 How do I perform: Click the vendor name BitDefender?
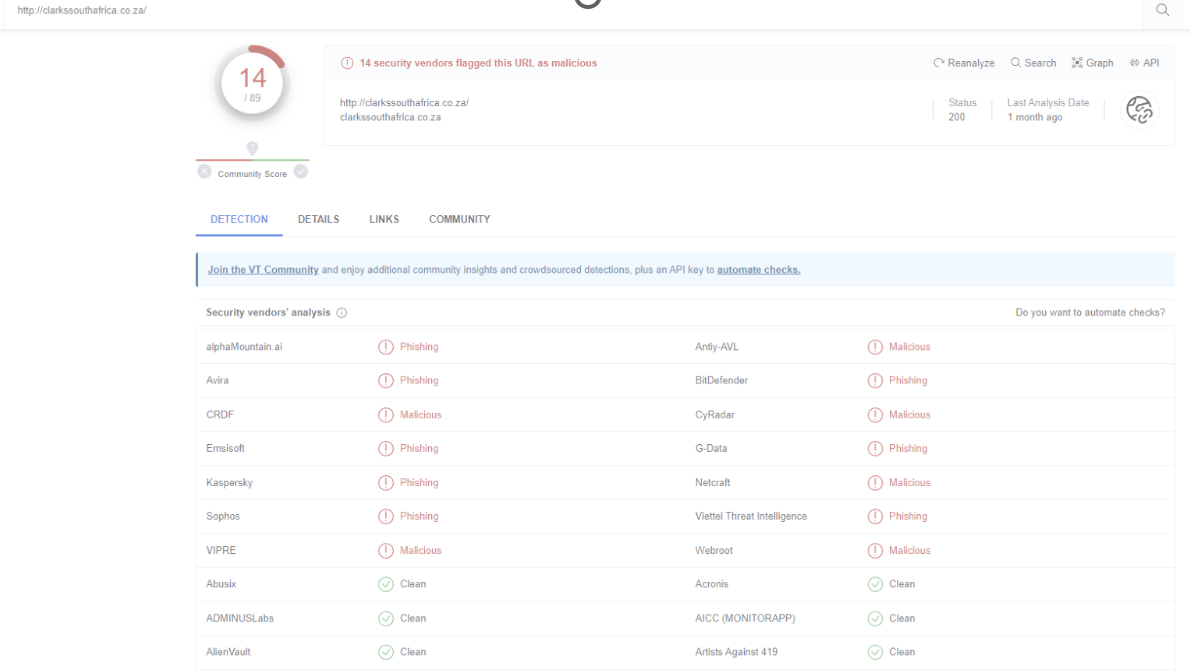722,380
